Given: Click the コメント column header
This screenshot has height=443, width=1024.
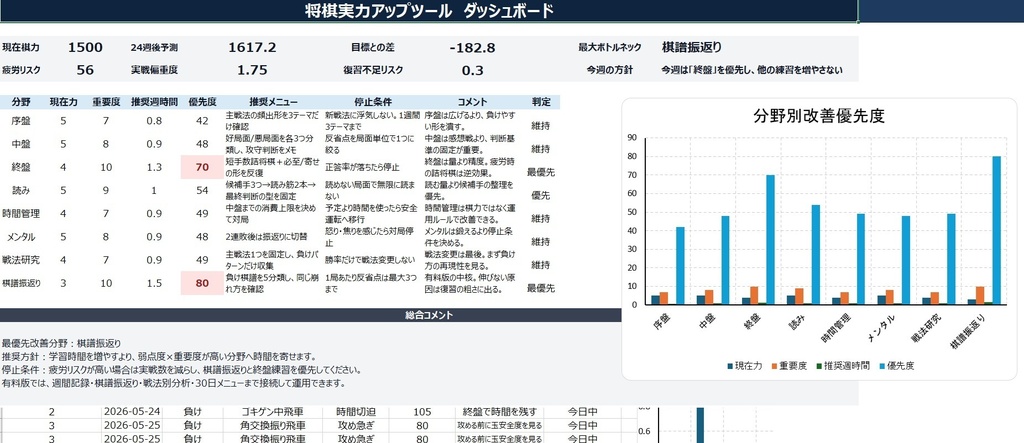Looking at the screenshot, I should pyautogui.click(x=472, y=102).
